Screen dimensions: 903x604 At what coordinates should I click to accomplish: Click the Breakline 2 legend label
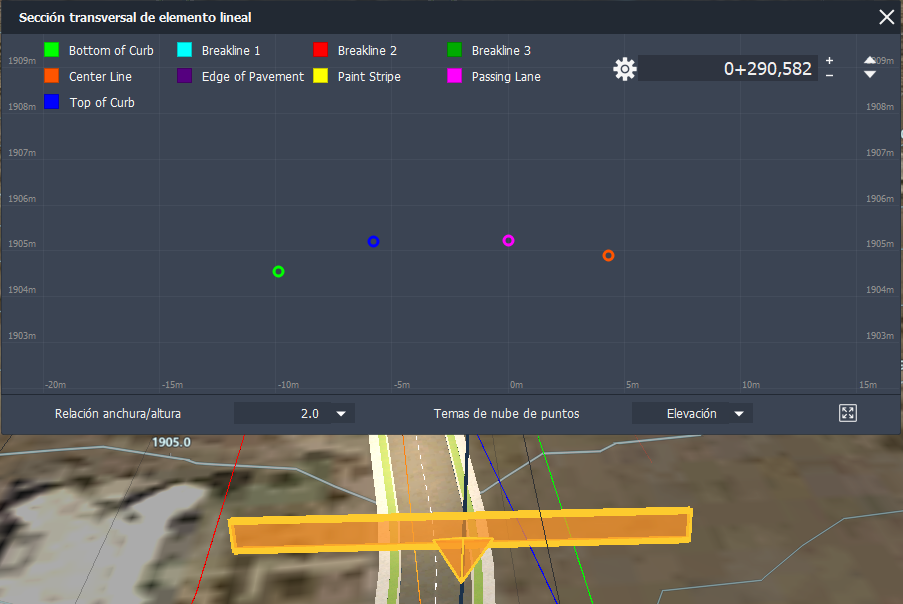pos(367,51)
